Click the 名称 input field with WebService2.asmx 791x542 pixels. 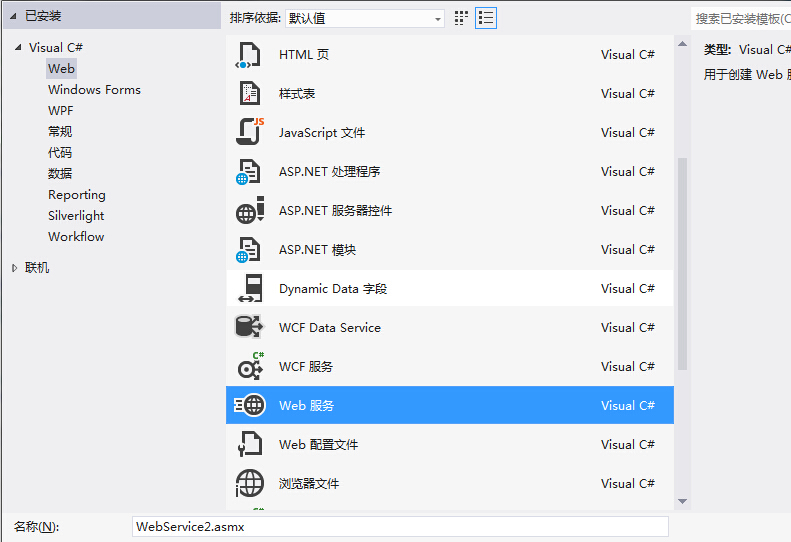tap(401, 527)
